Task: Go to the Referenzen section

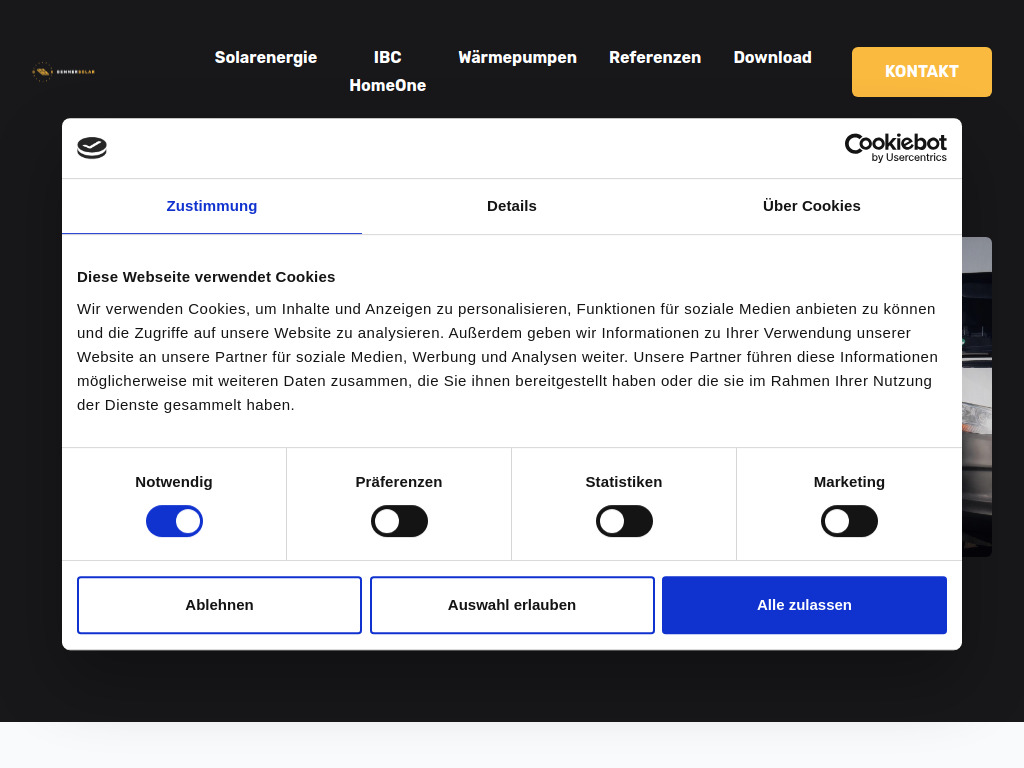Action: coord(655,57)
